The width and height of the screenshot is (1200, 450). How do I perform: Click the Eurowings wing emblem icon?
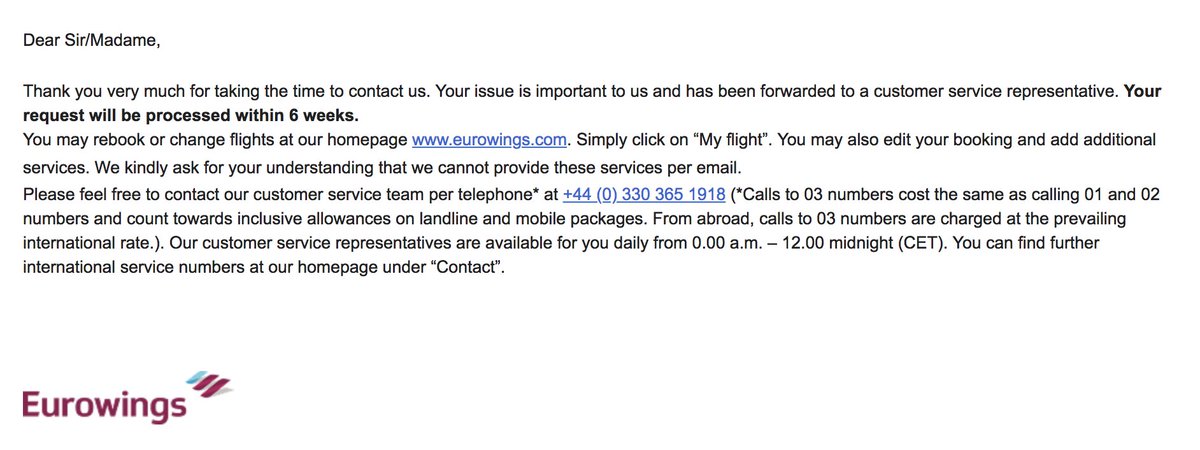coord(209,384)
